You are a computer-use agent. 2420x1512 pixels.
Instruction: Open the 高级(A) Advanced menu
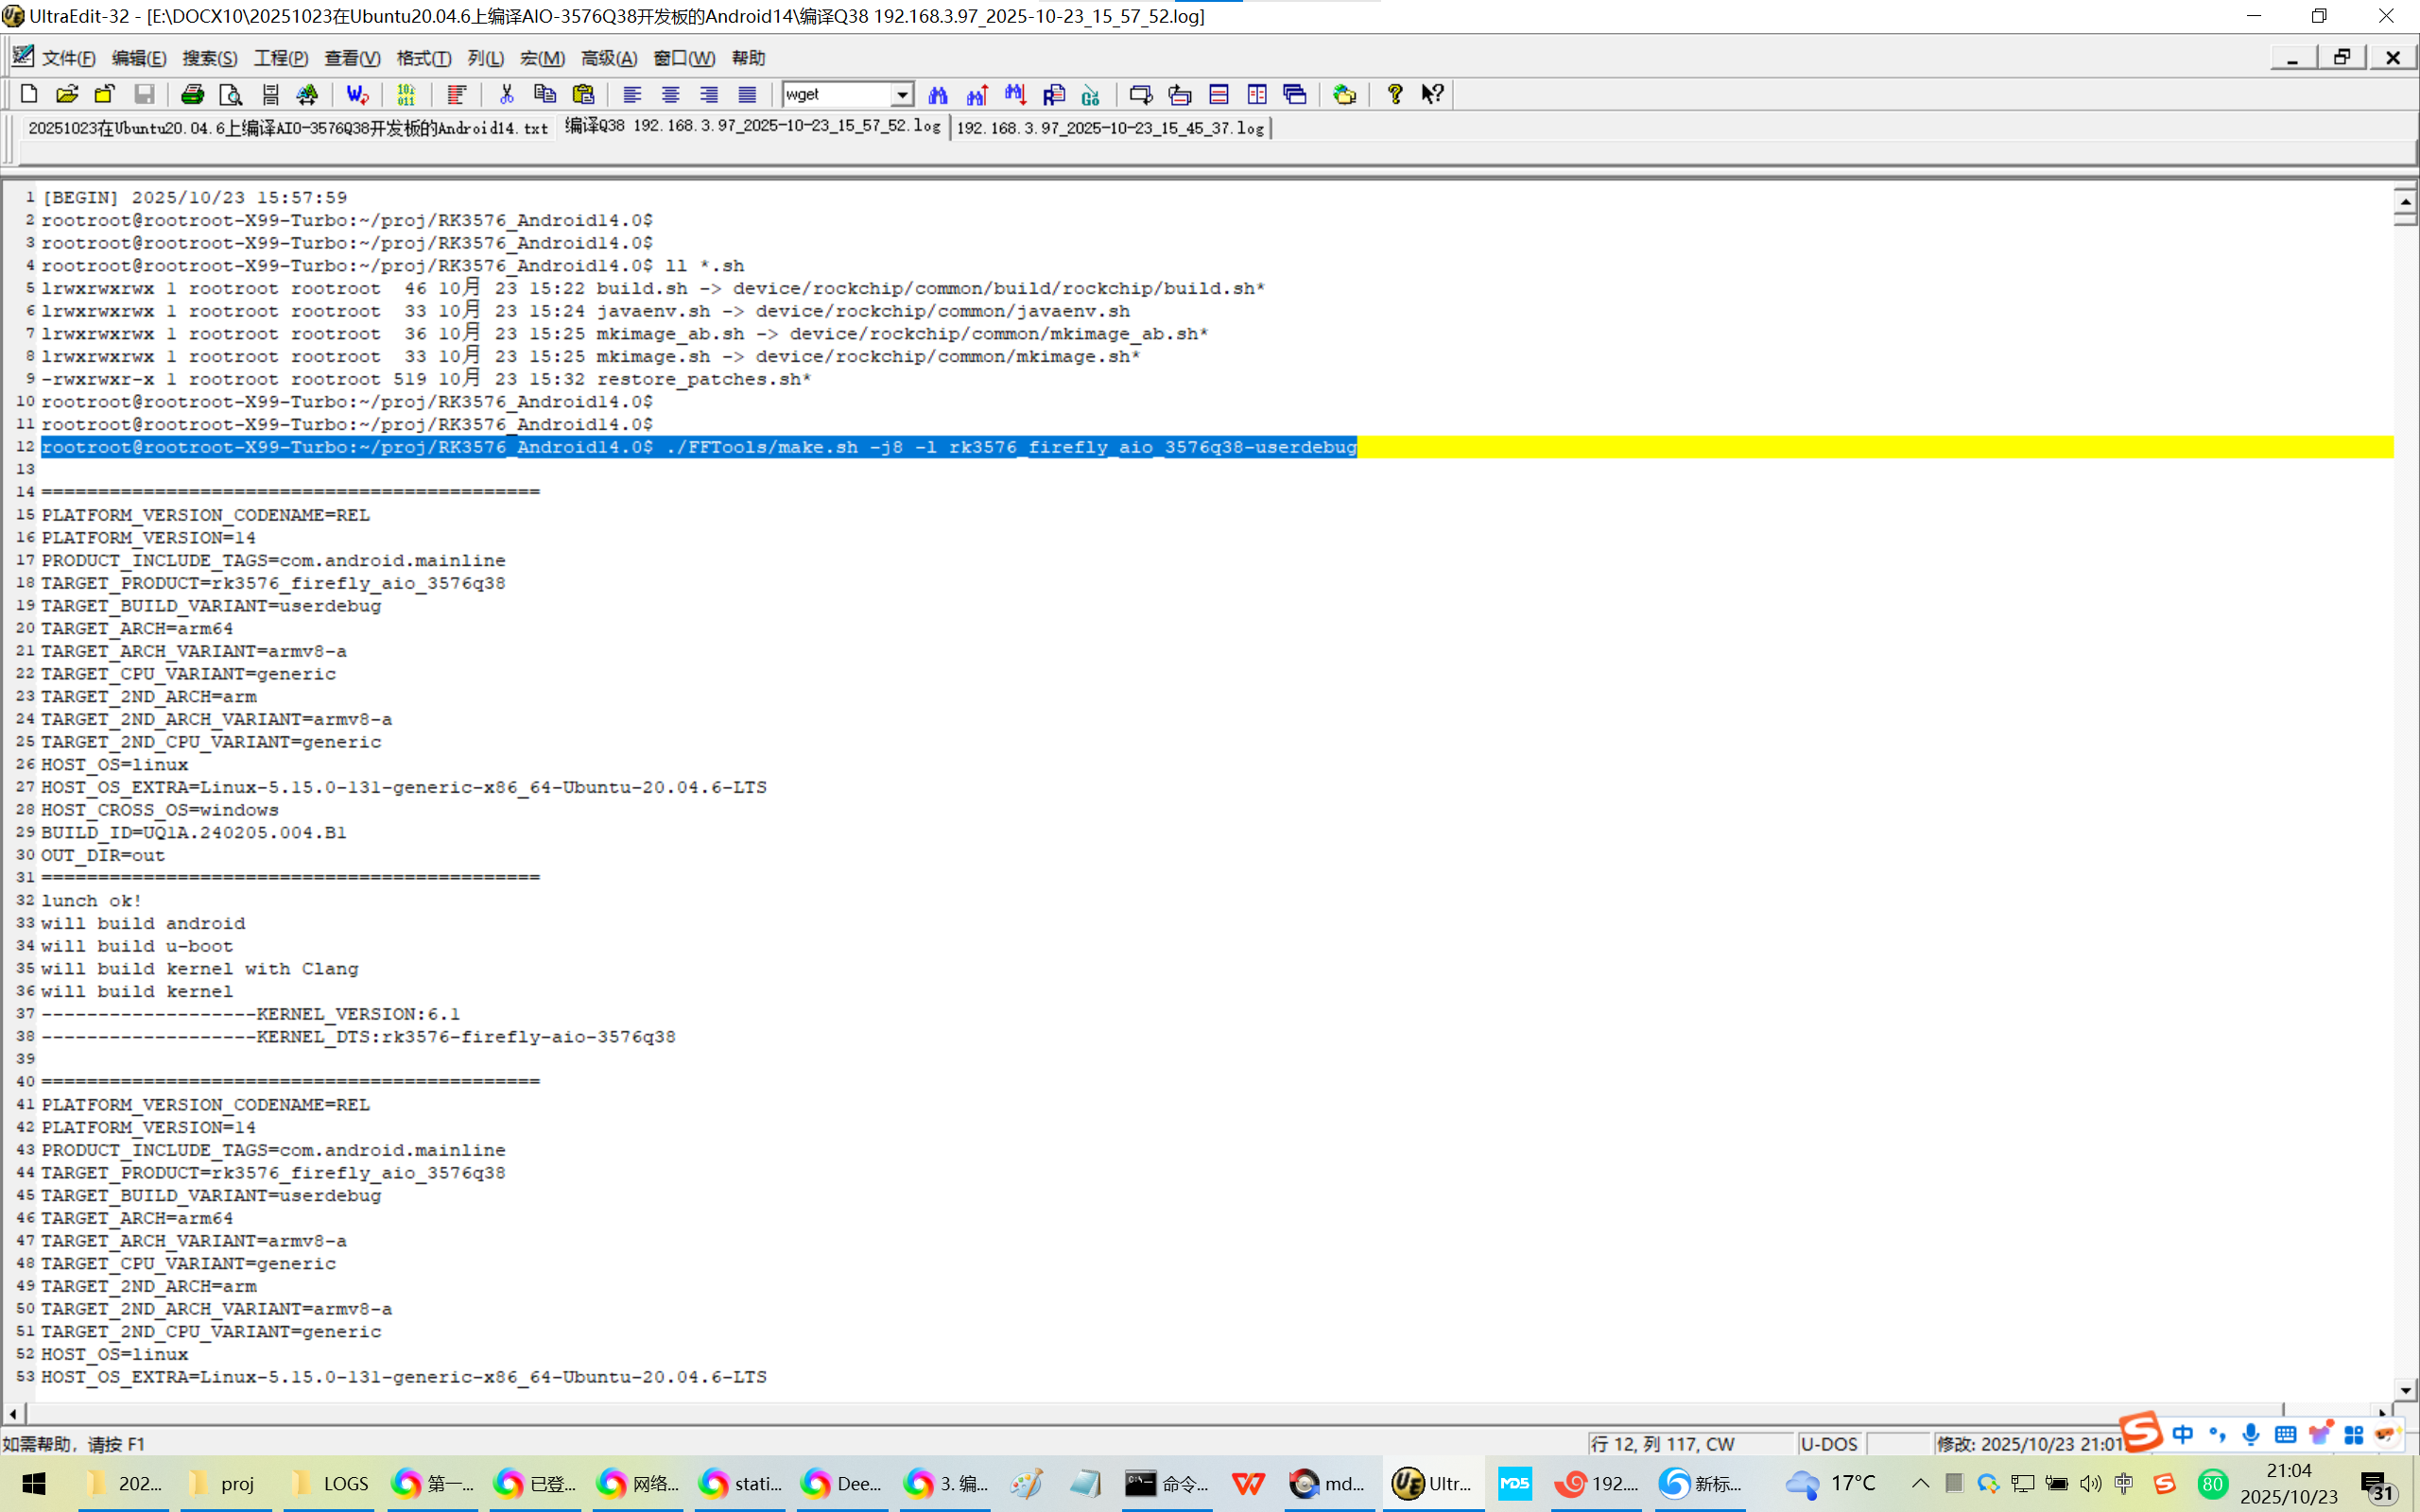coord(608,58)
